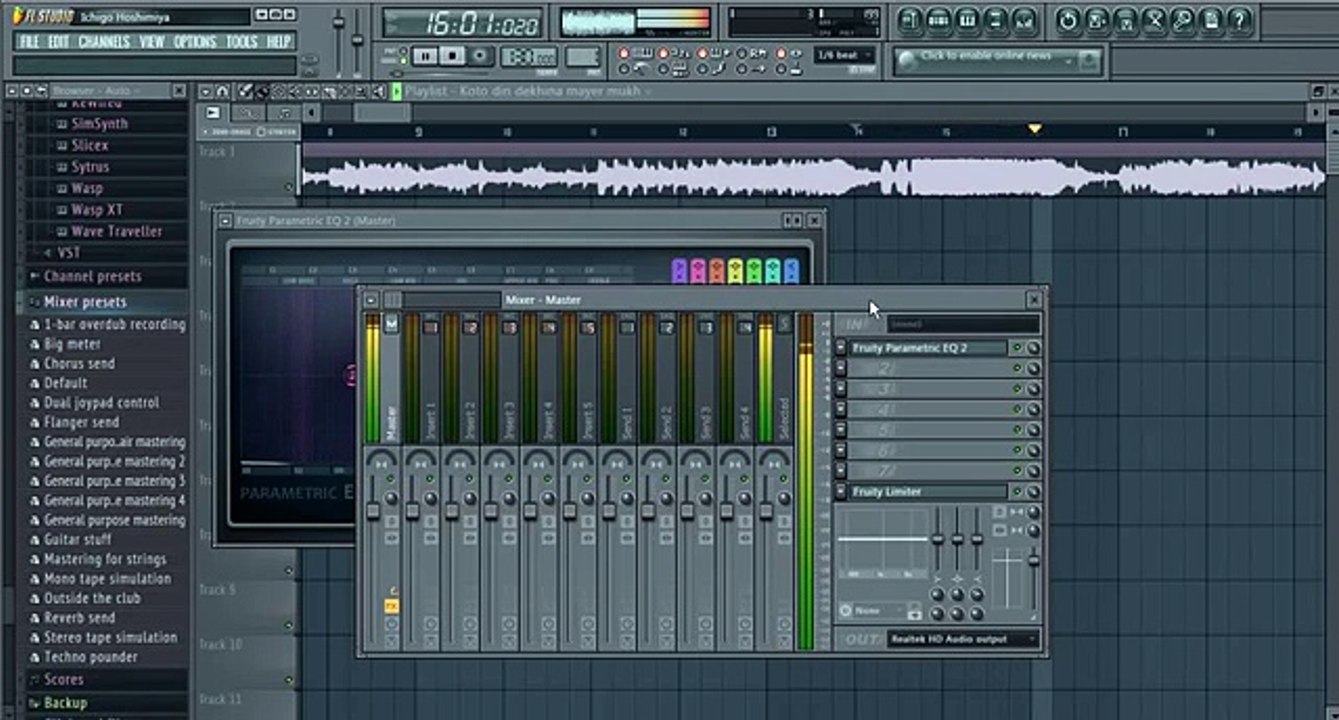This screenshot has width=1339, height=720.
Task: Open the TOOLS menu
Action: [x=242, y=42]
